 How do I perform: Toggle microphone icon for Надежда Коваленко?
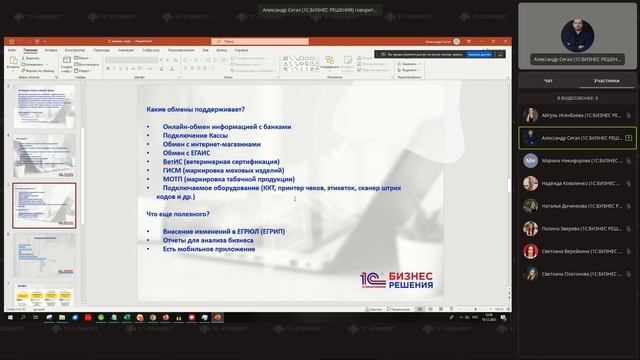pyautogui.click(x=629, y=184)
